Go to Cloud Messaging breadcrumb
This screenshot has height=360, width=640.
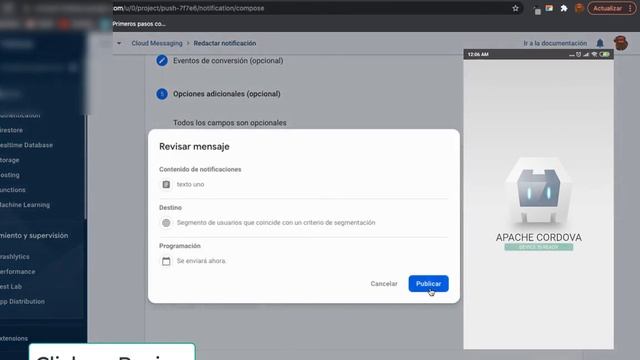click(x=157, y=43)
